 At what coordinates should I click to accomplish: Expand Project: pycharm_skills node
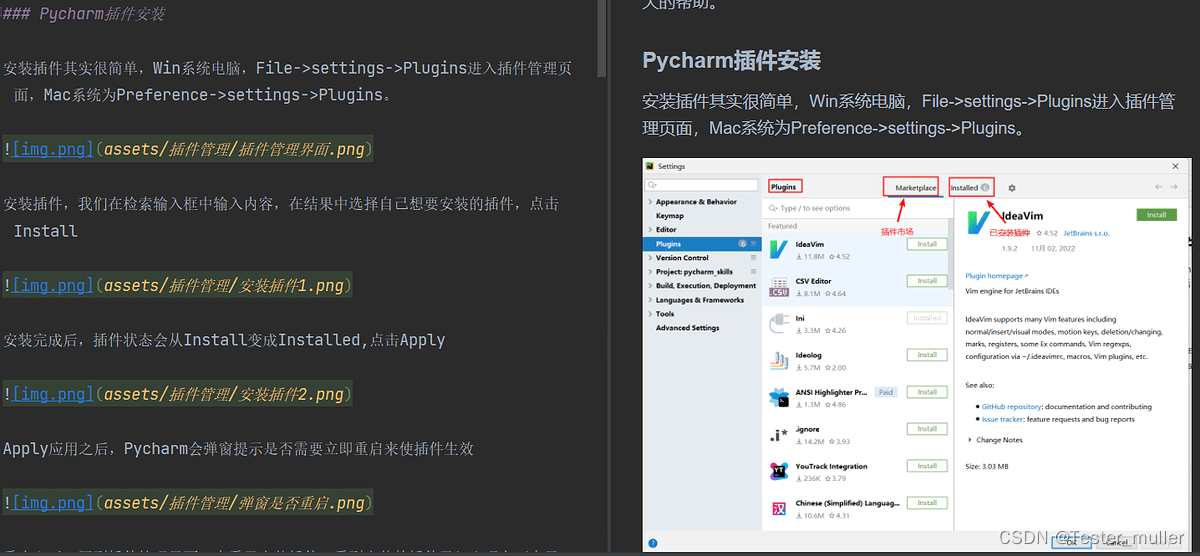click(650, 272)
